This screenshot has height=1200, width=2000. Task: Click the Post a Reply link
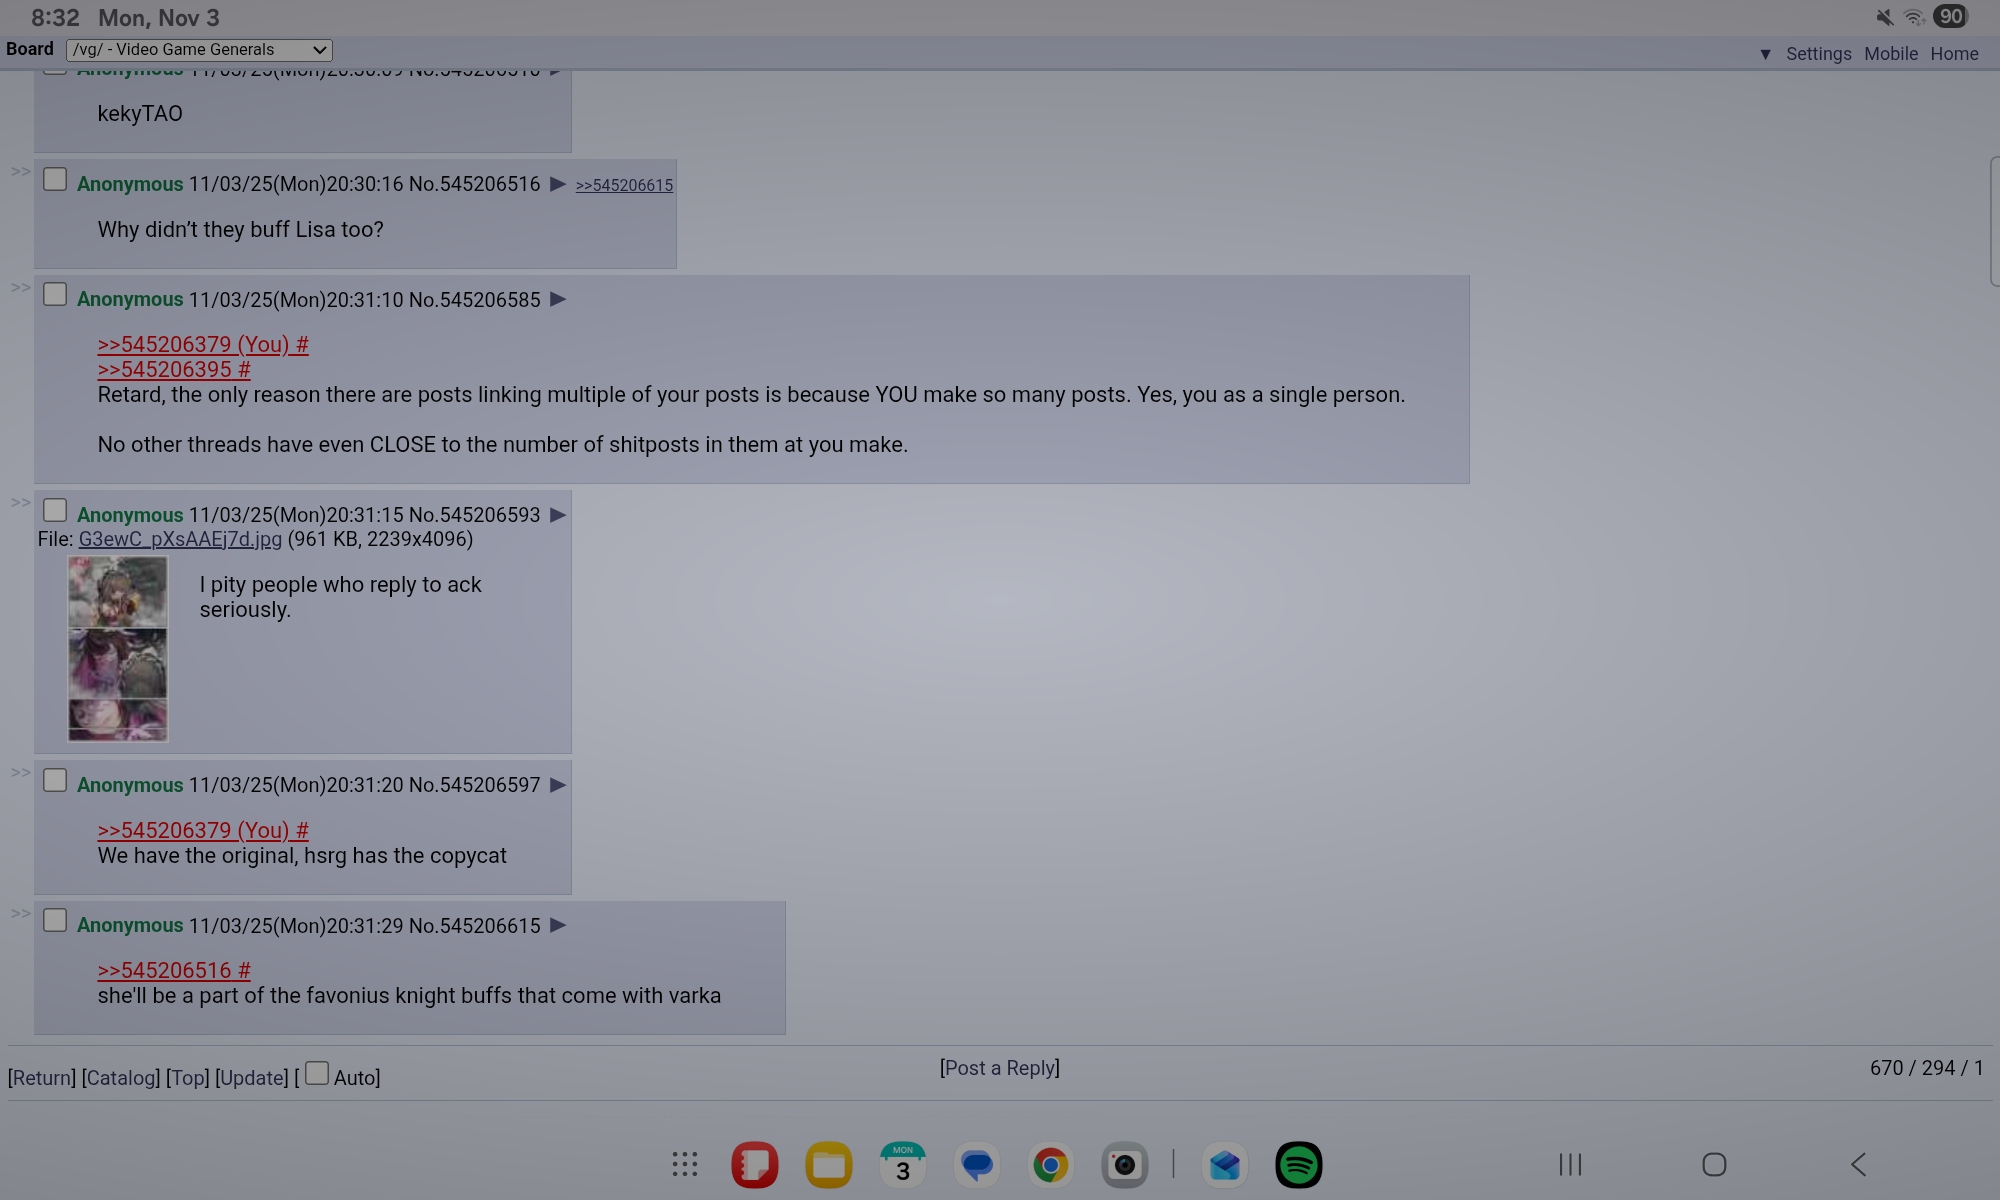999,1068
